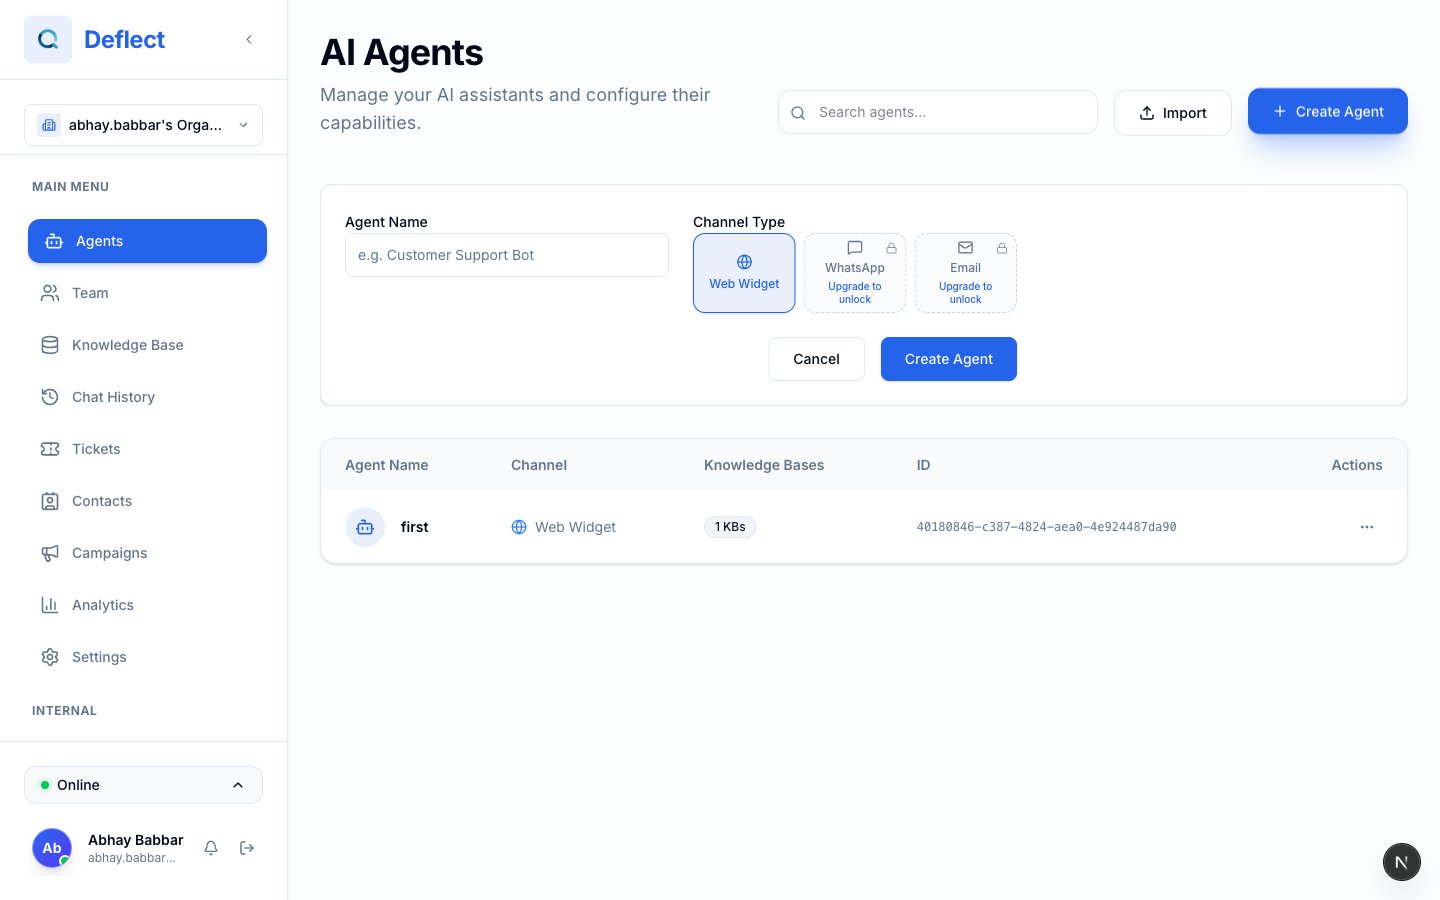The width and height of the screenshot is (1440, 900).
Task: Click the 1 KBs badge
Action: (x=730, y=527)
